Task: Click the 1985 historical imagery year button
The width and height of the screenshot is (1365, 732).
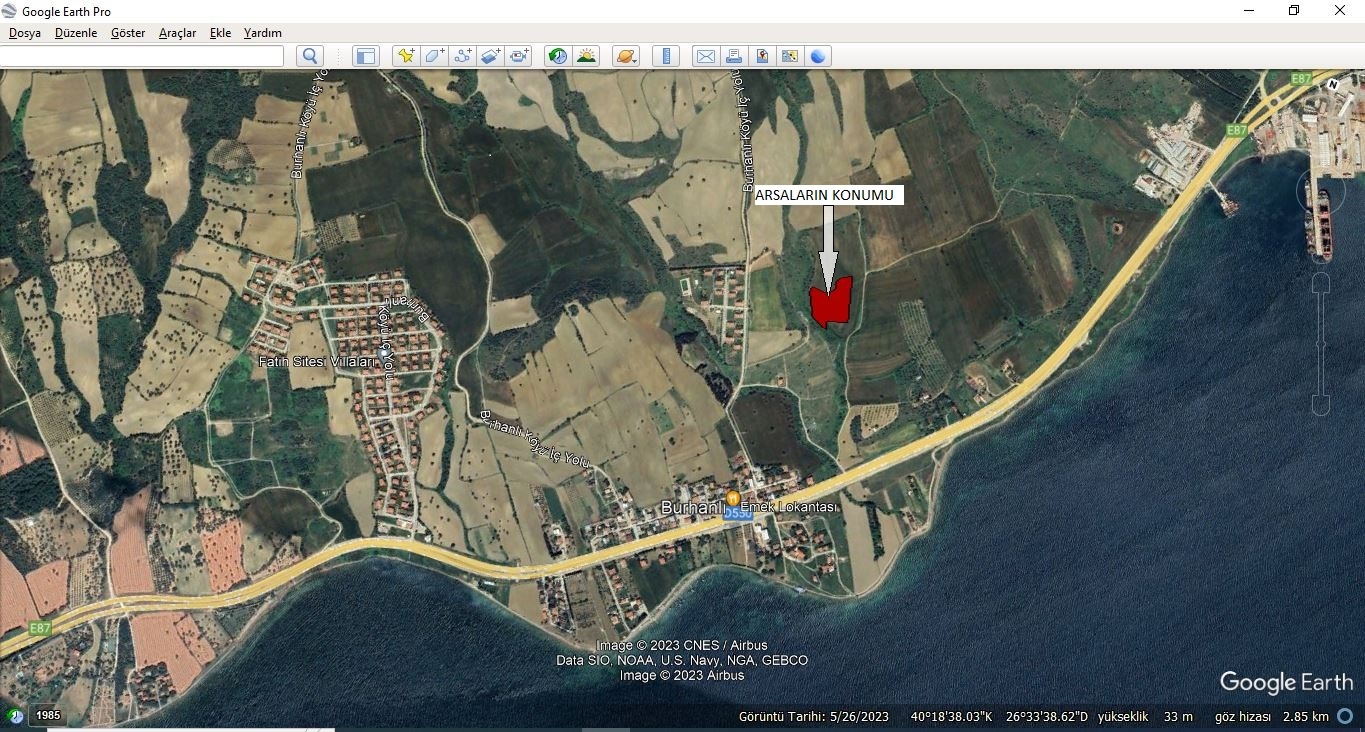Action: tap(47, 716)
